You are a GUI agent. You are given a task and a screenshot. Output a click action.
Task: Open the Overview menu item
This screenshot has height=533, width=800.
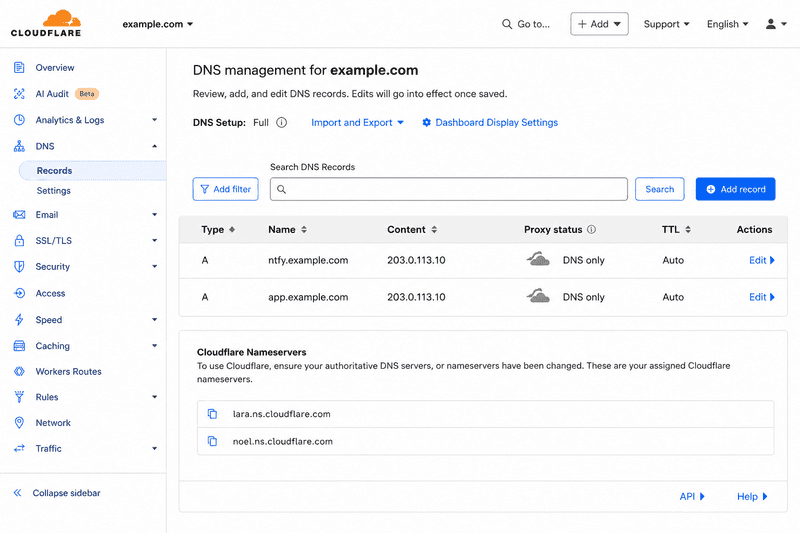(x=55, y=67)
